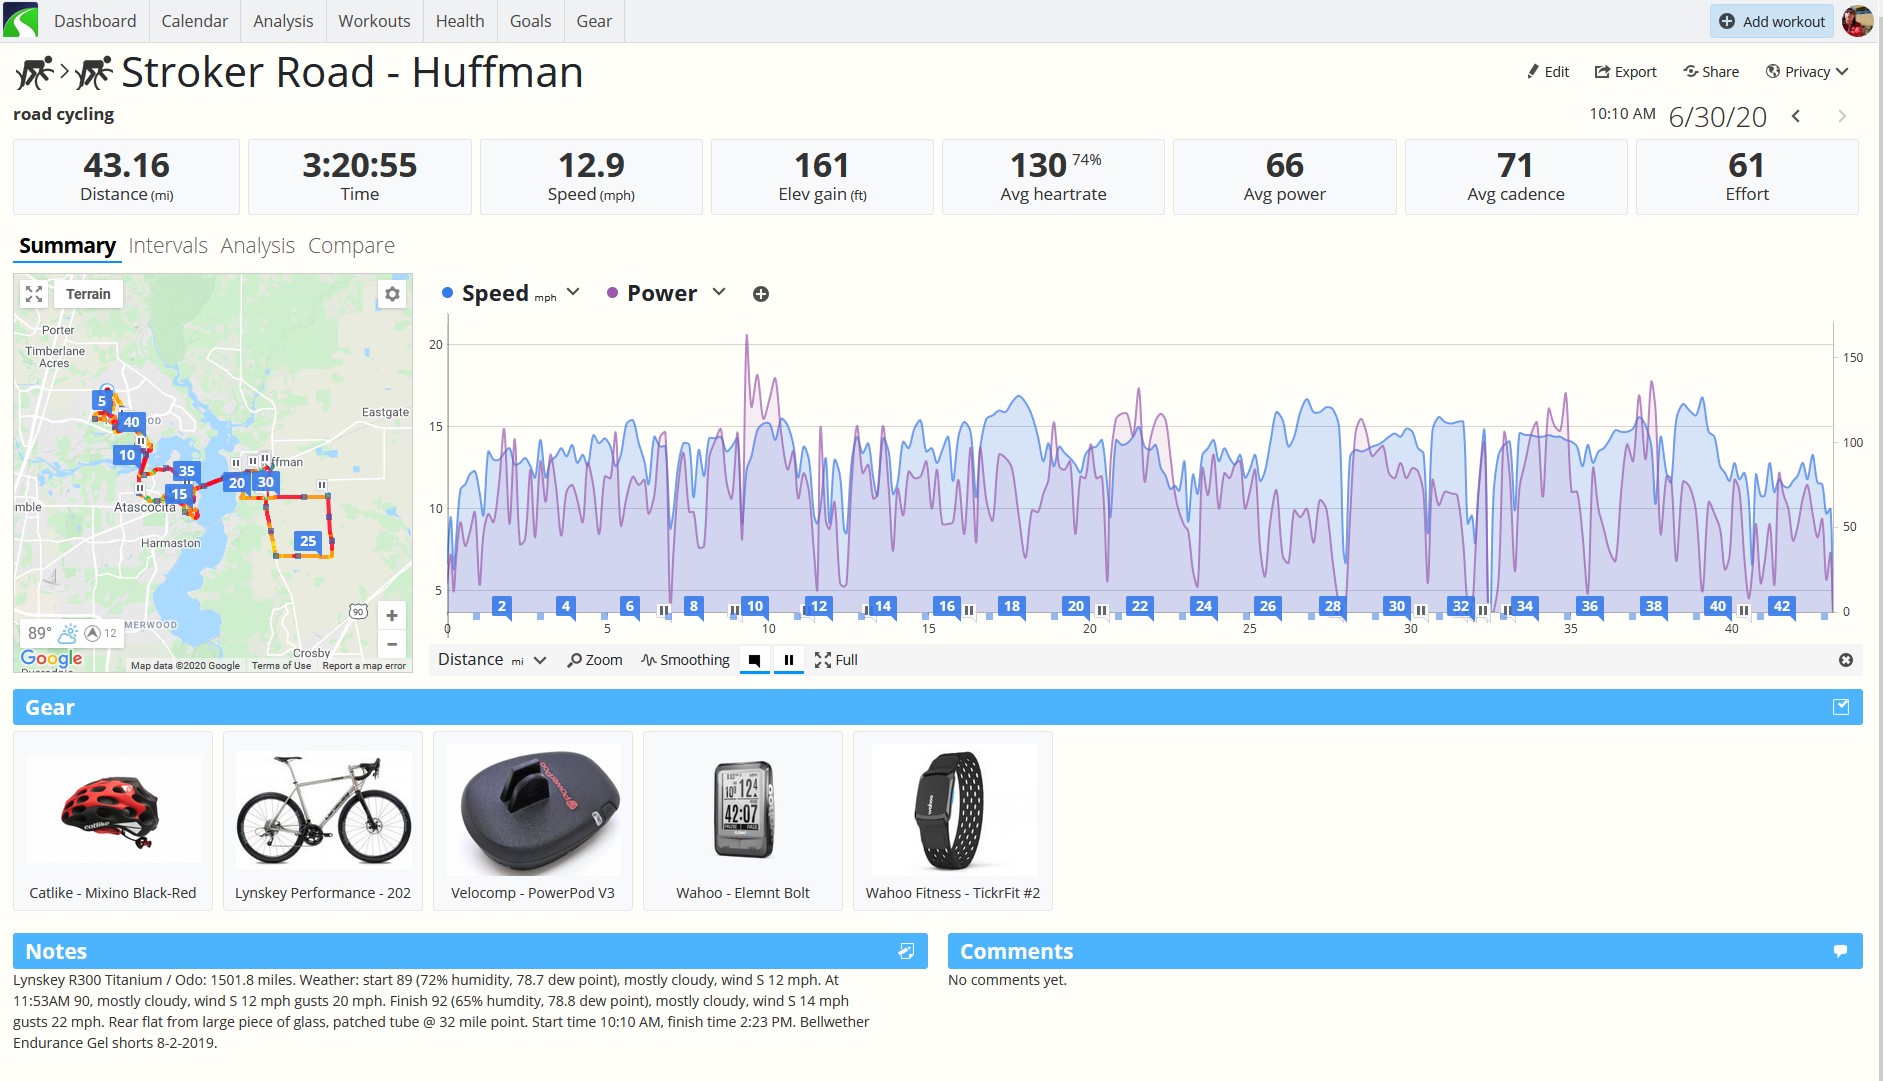Open the Privacy dropdown
Screen dimensions: 1883x1081
pyautogui.click(x=1807, y=72)
